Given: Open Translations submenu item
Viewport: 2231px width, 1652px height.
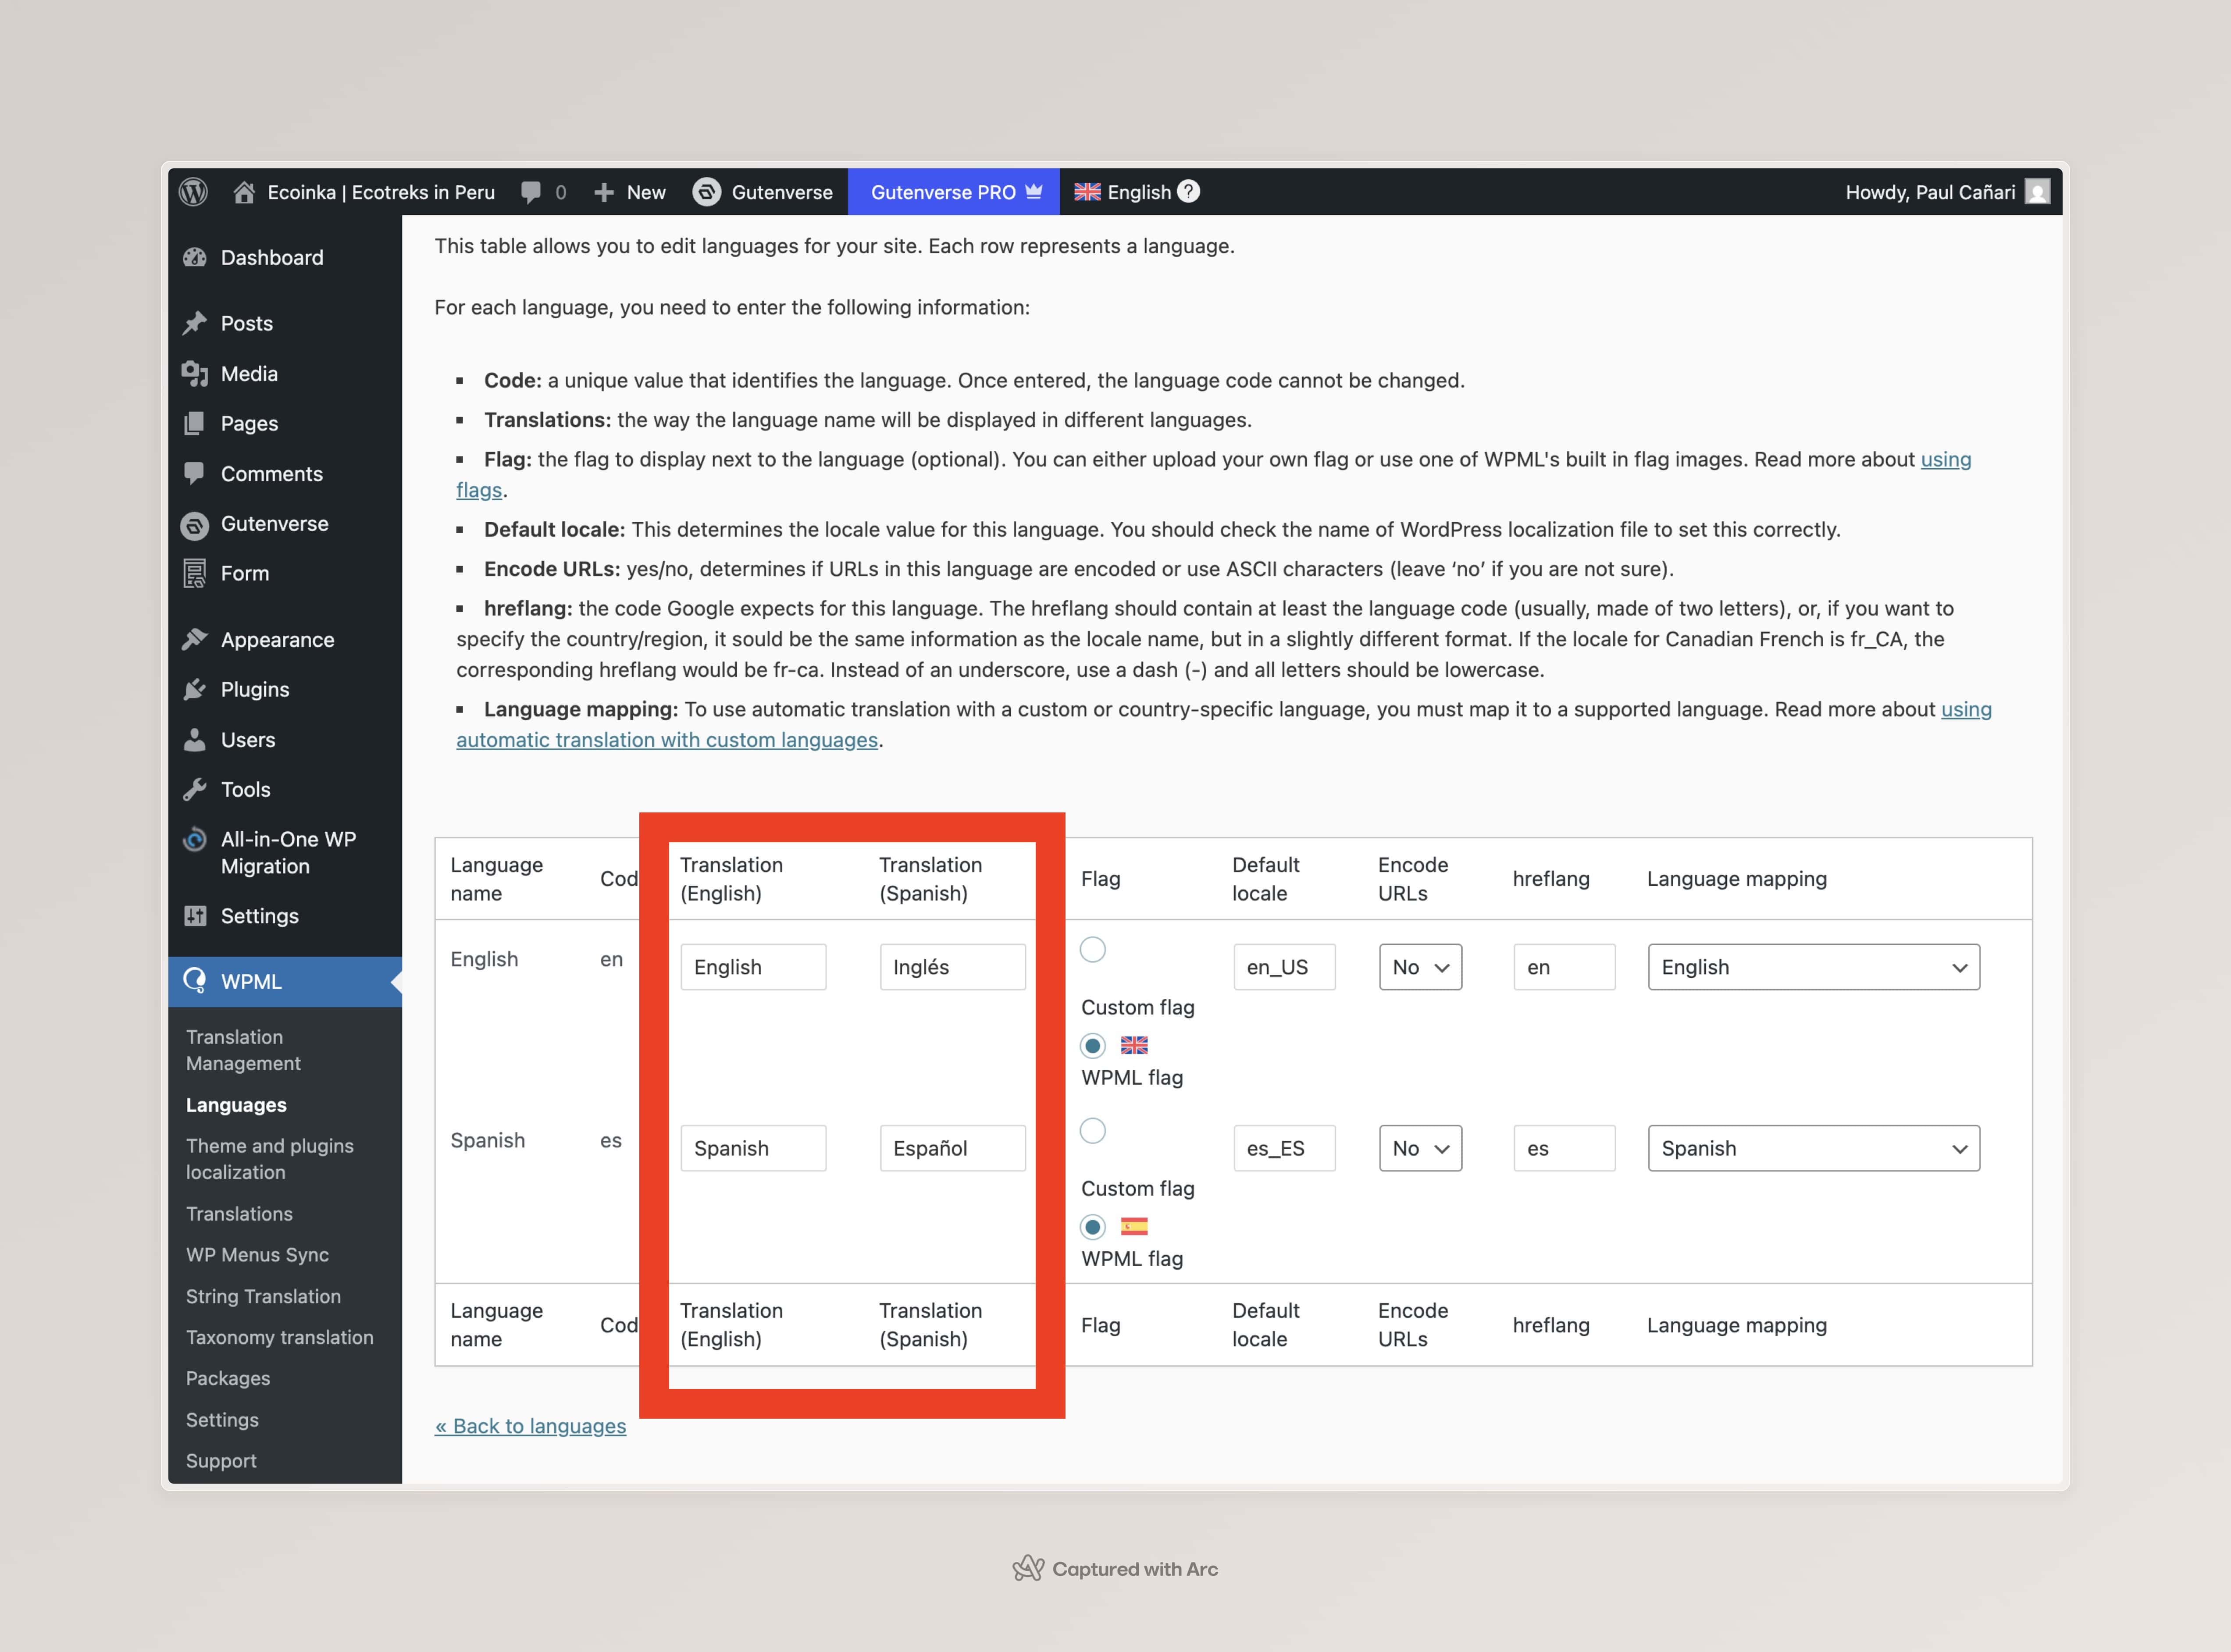Looking at the screenshot, I should 239,1214.
